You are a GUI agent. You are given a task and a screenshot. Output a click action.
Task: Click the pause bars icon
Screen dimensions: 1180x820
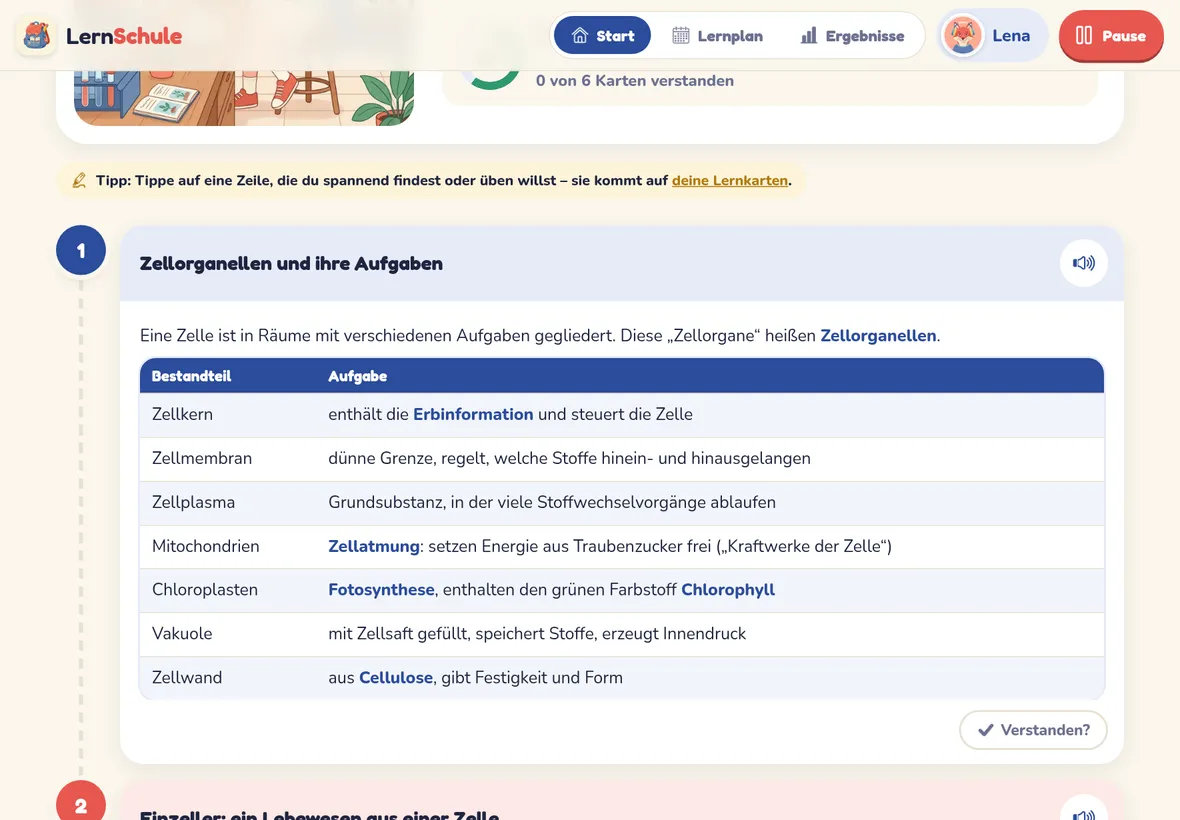coord(1084,35)
